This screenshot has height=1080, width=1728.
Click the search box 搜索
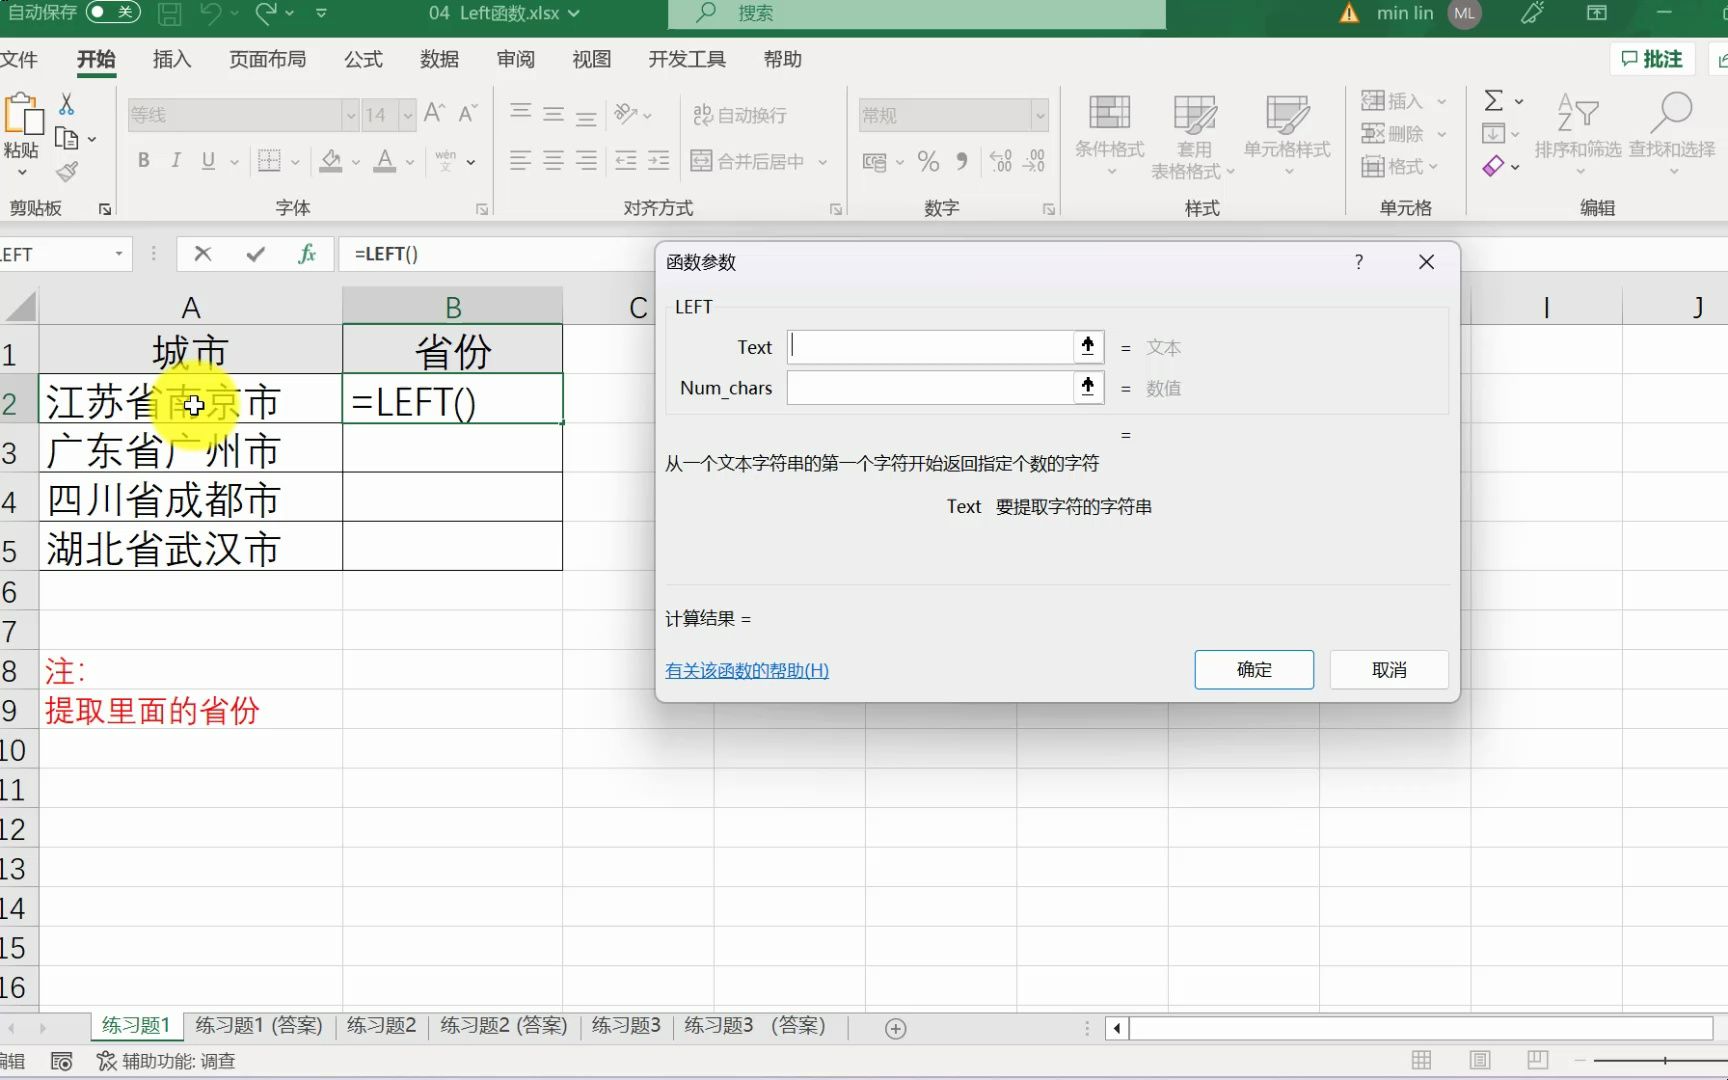(x=917, y=13)
